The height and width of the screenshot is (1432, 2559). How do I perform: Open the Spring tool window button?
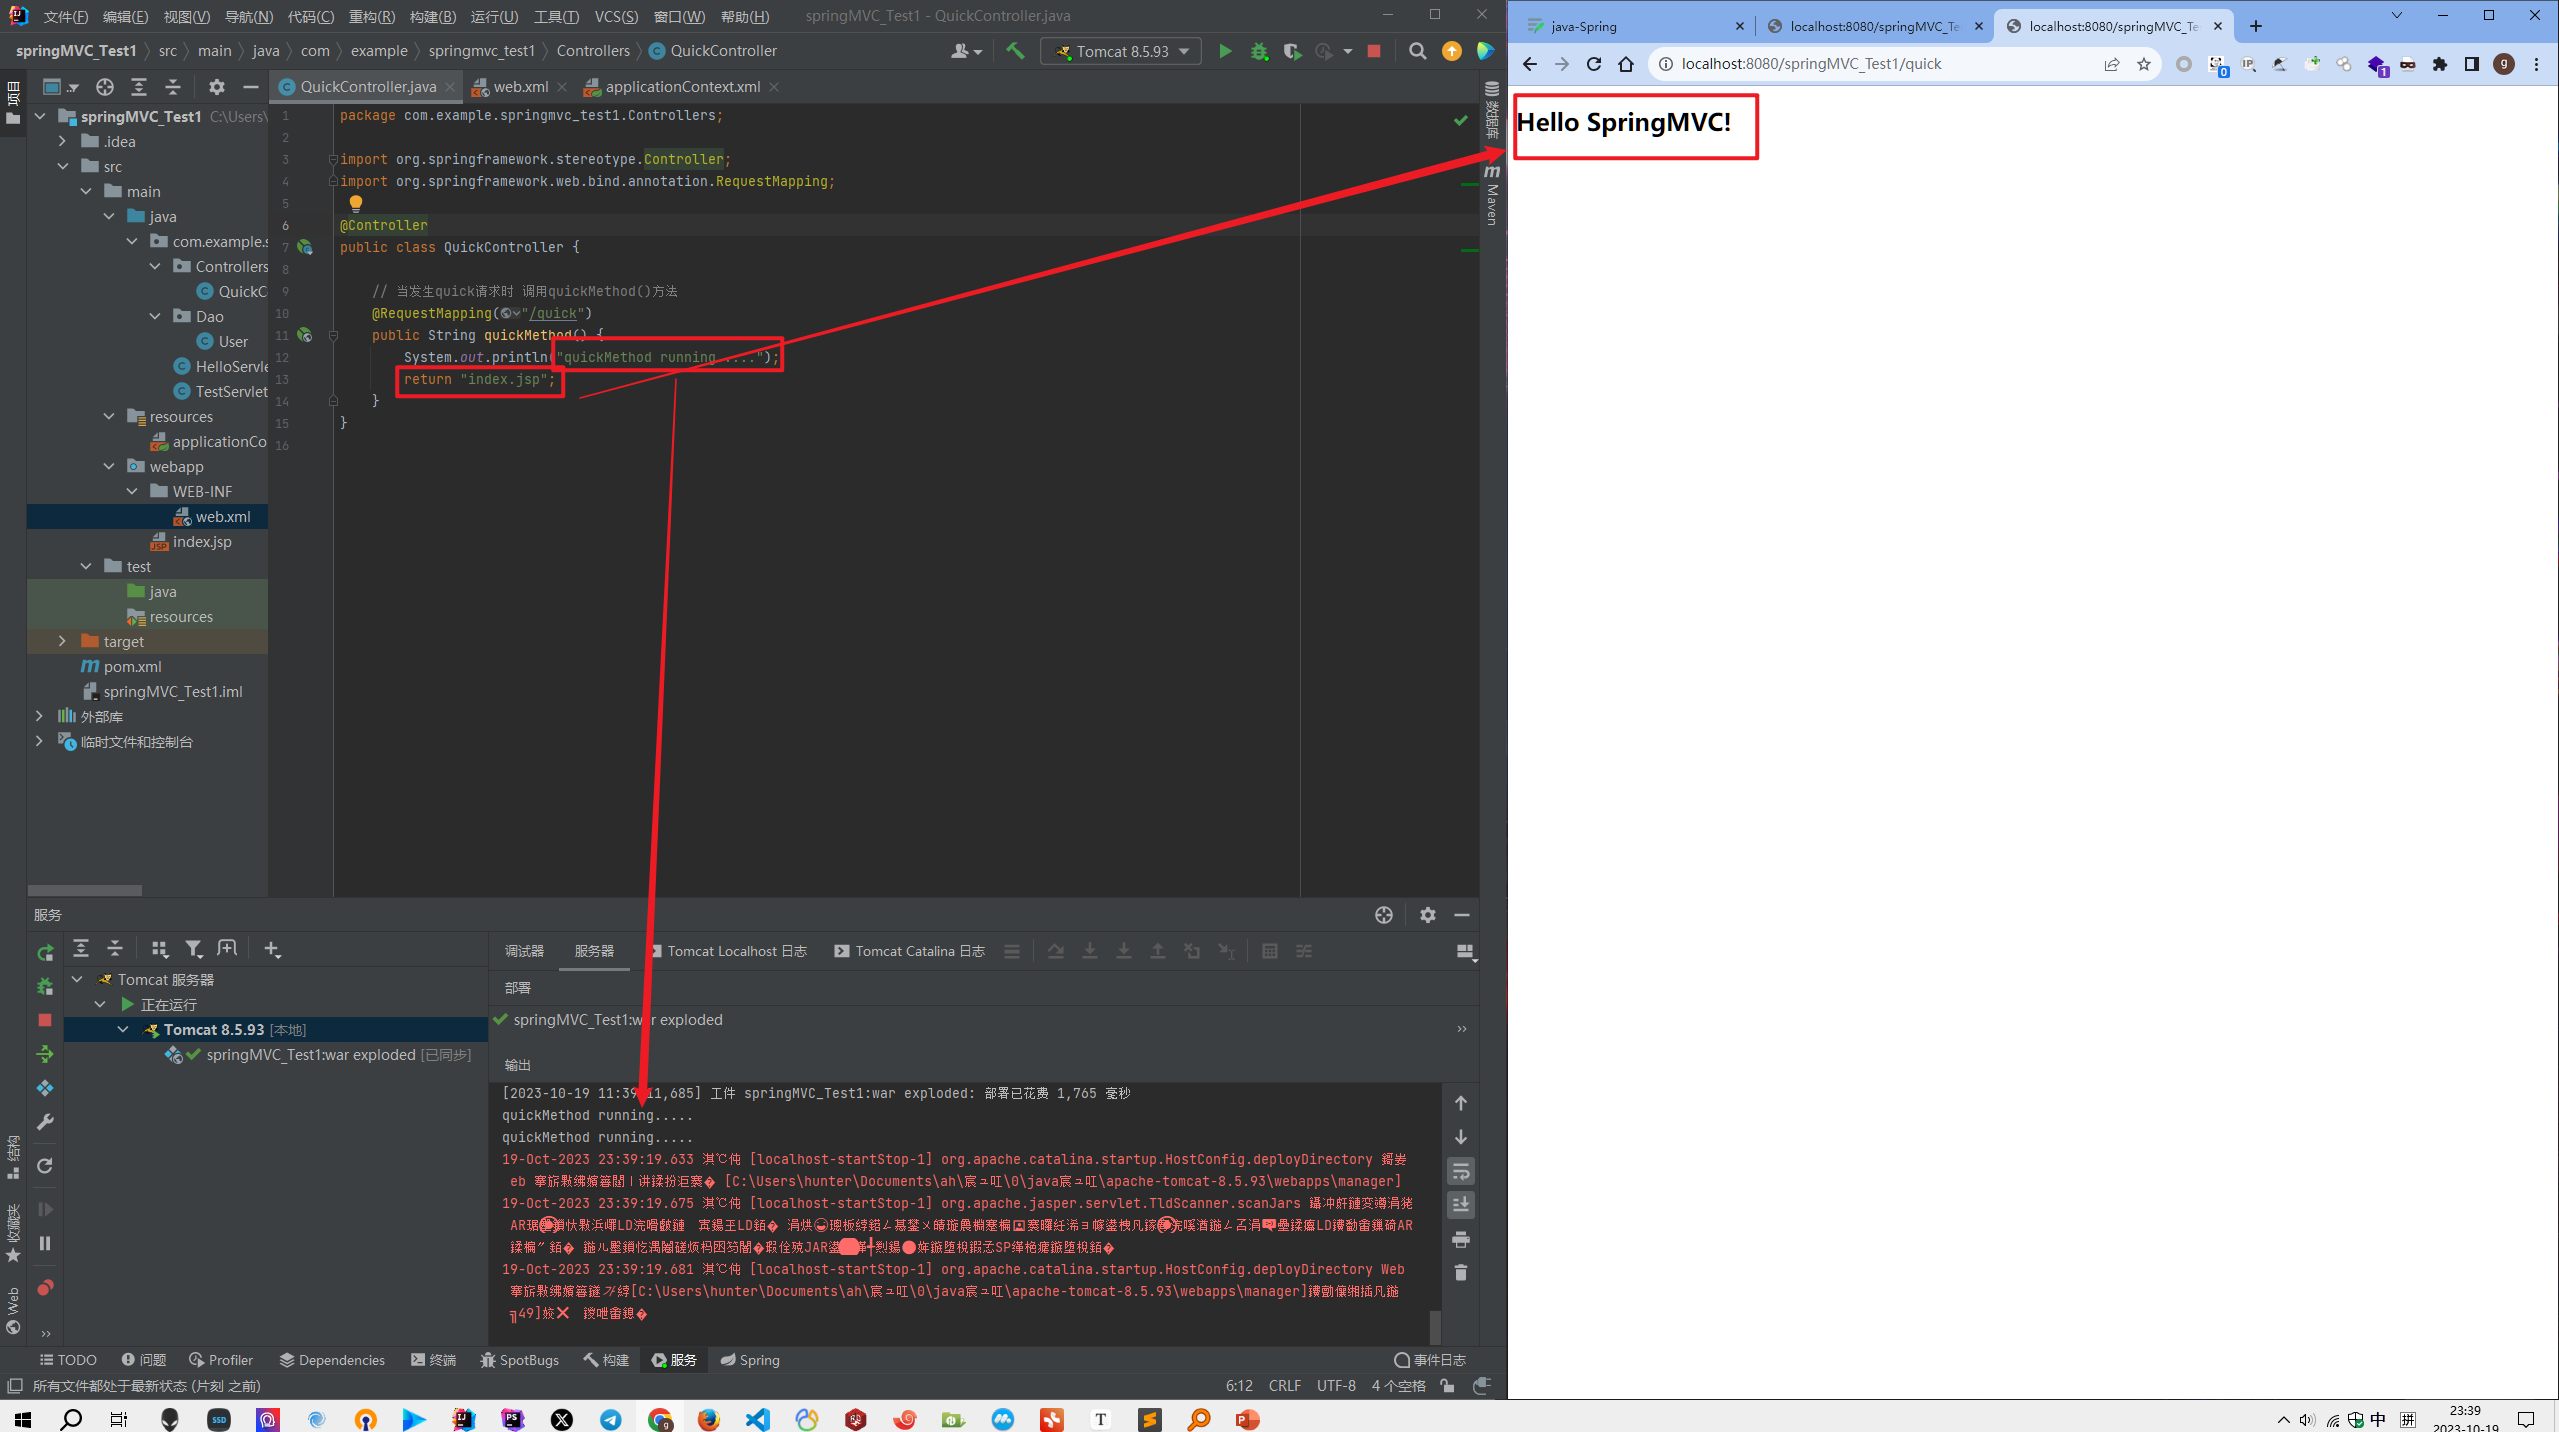click(x=750, y=1360)
